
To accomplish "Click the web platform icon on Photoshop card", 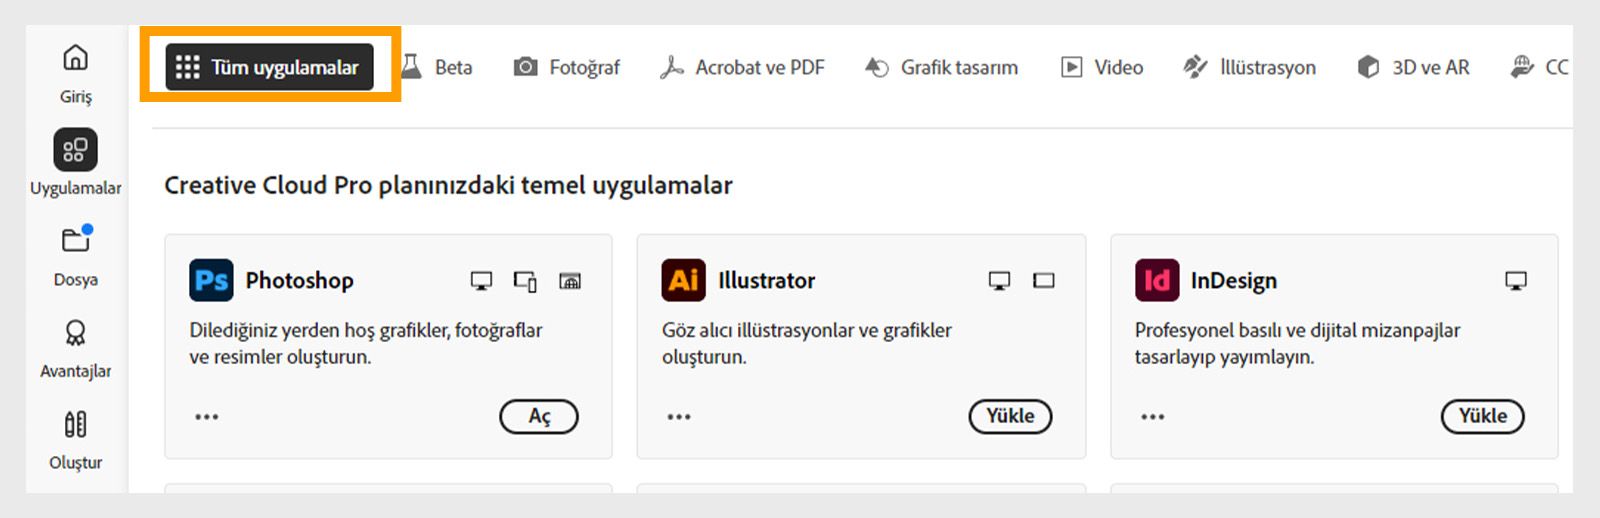I will 570,281.
